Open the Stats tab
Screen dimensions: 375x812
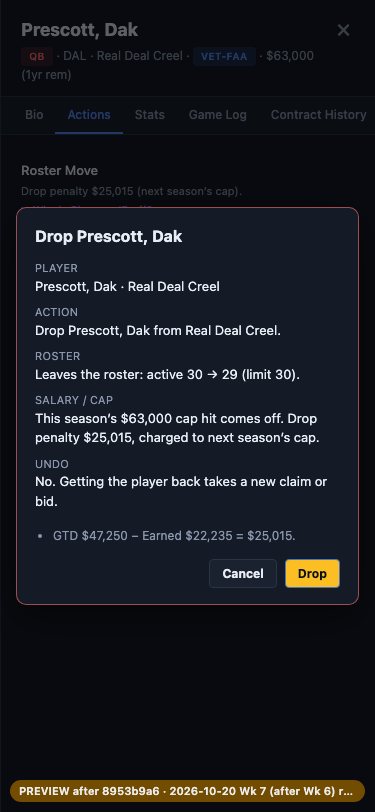(150, 114)
